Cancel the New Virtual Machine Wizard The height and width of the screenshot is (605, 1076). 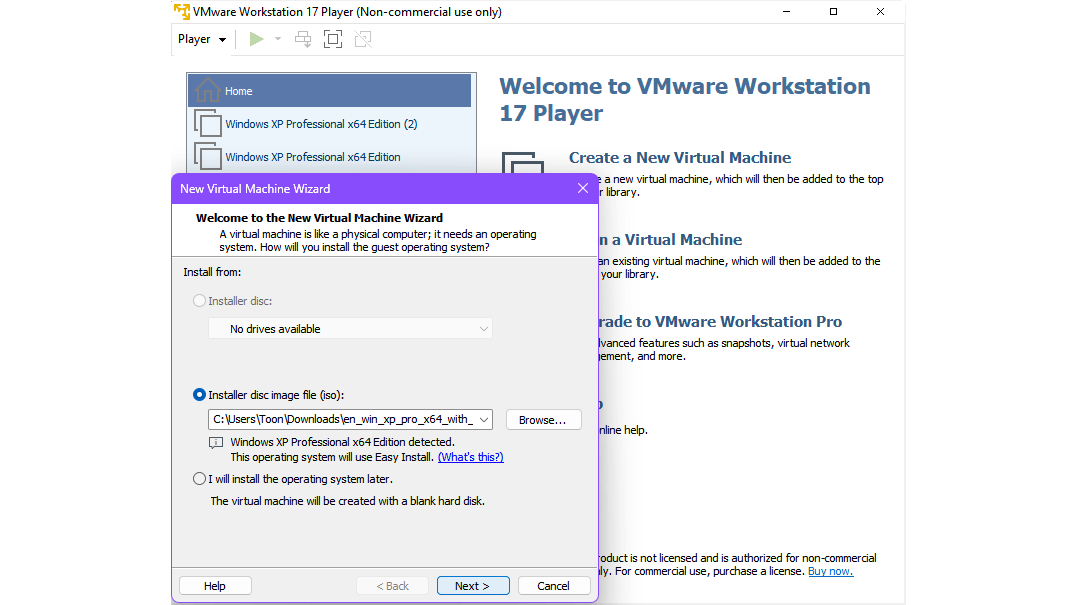click(553, 586)
